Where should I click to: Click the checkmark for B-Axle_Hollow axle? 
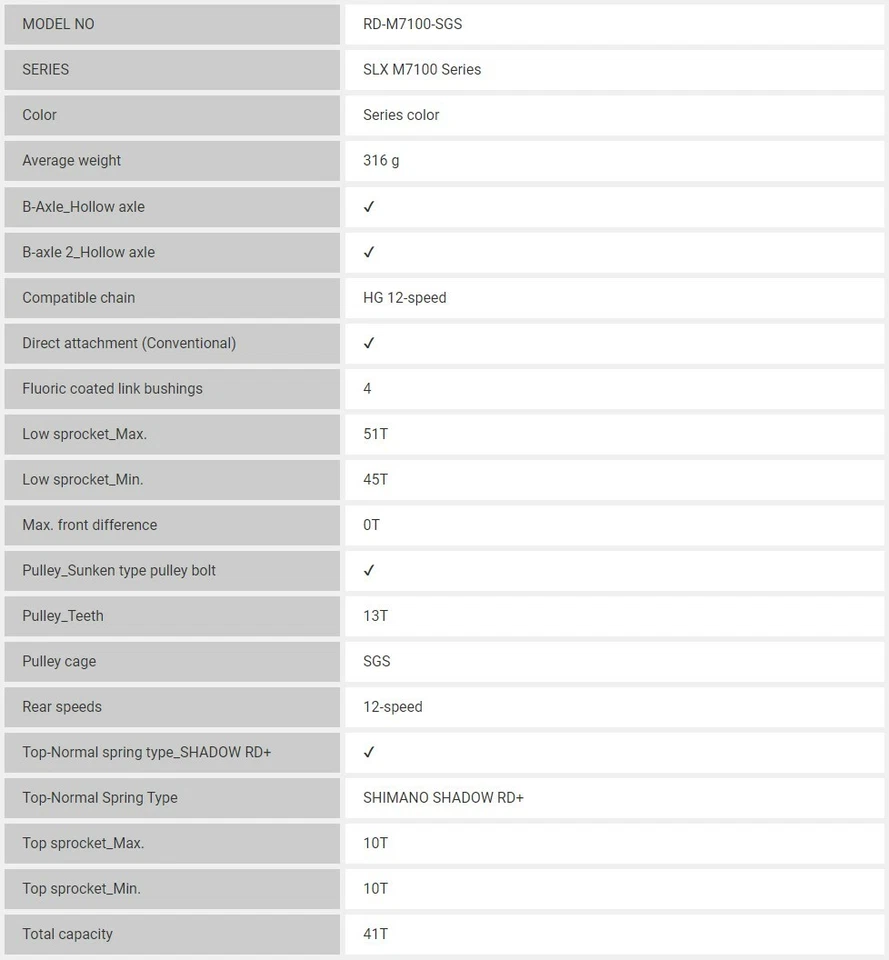tap(369, 207)
